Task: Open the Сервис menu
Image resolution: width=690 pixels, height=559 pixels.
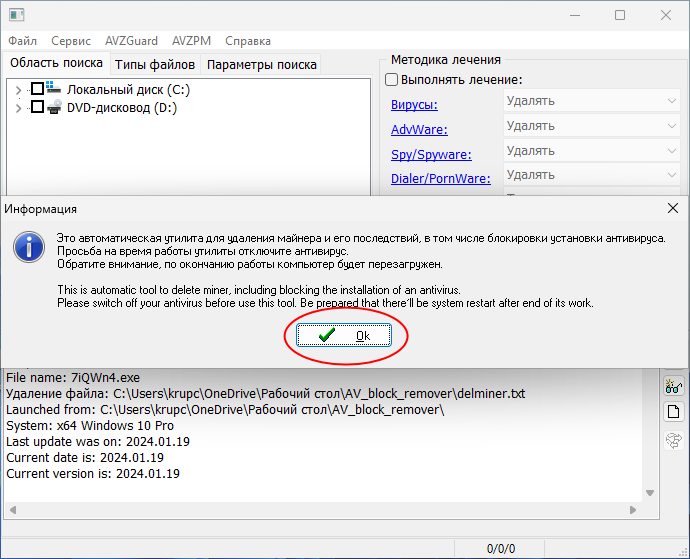Action: click(71, 41)
